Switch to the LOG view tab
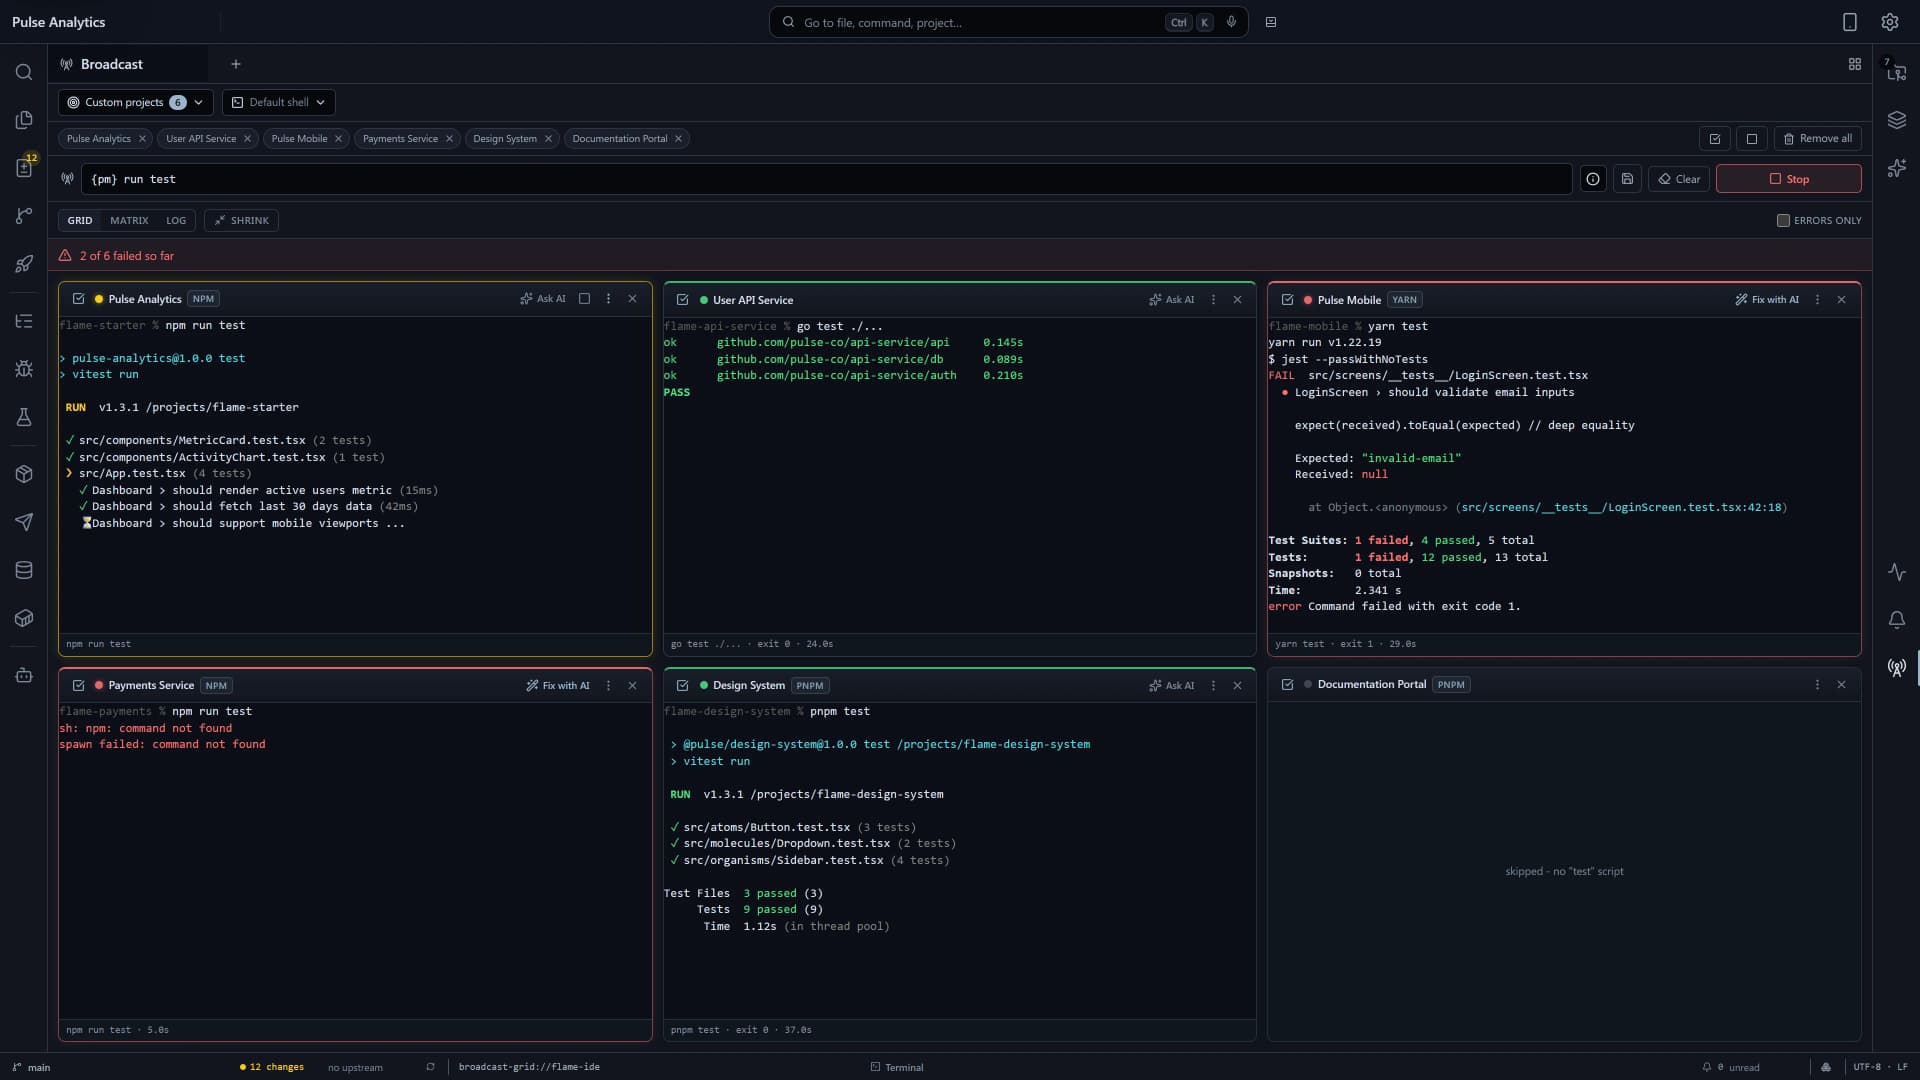 176,221
